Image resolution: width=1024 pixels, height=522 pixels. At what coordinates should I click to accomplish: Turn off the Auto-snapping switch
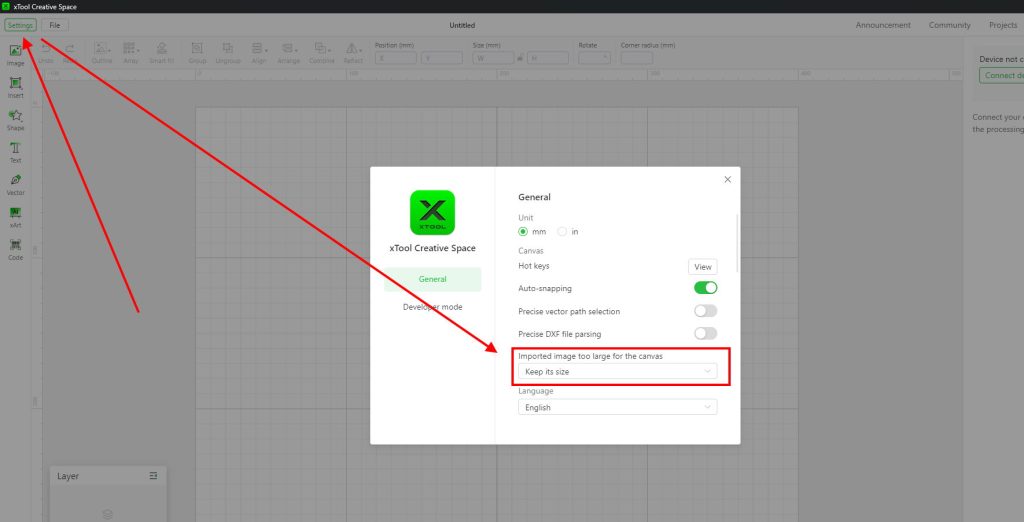[705, 288]
